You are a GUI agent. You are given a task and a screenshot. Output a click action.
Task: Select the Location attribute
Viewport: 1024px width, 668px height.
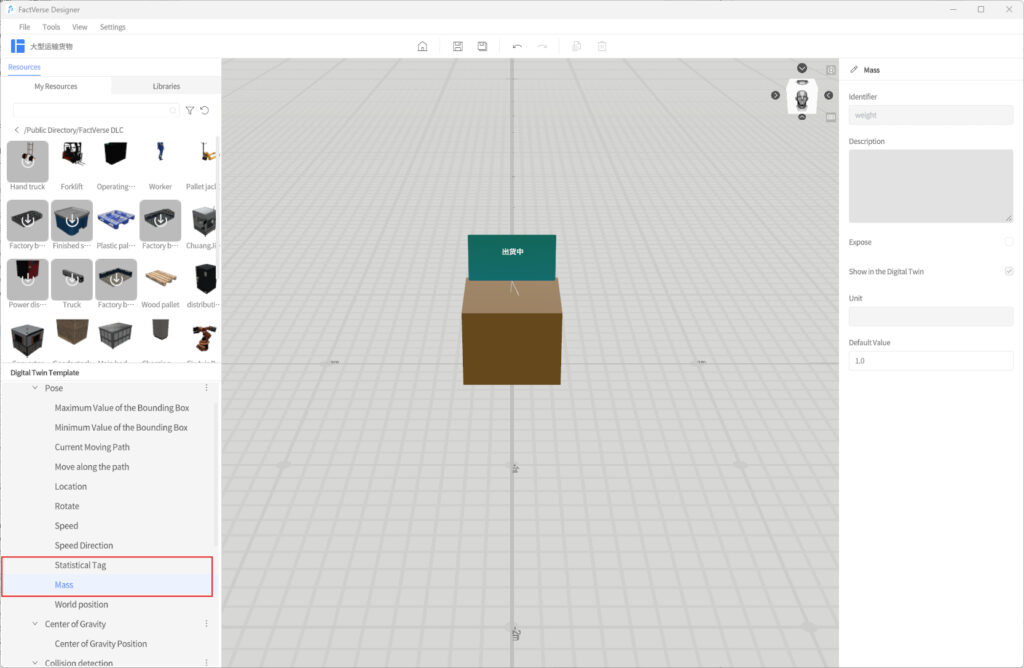pyautogui.click(x=71, y=486)
